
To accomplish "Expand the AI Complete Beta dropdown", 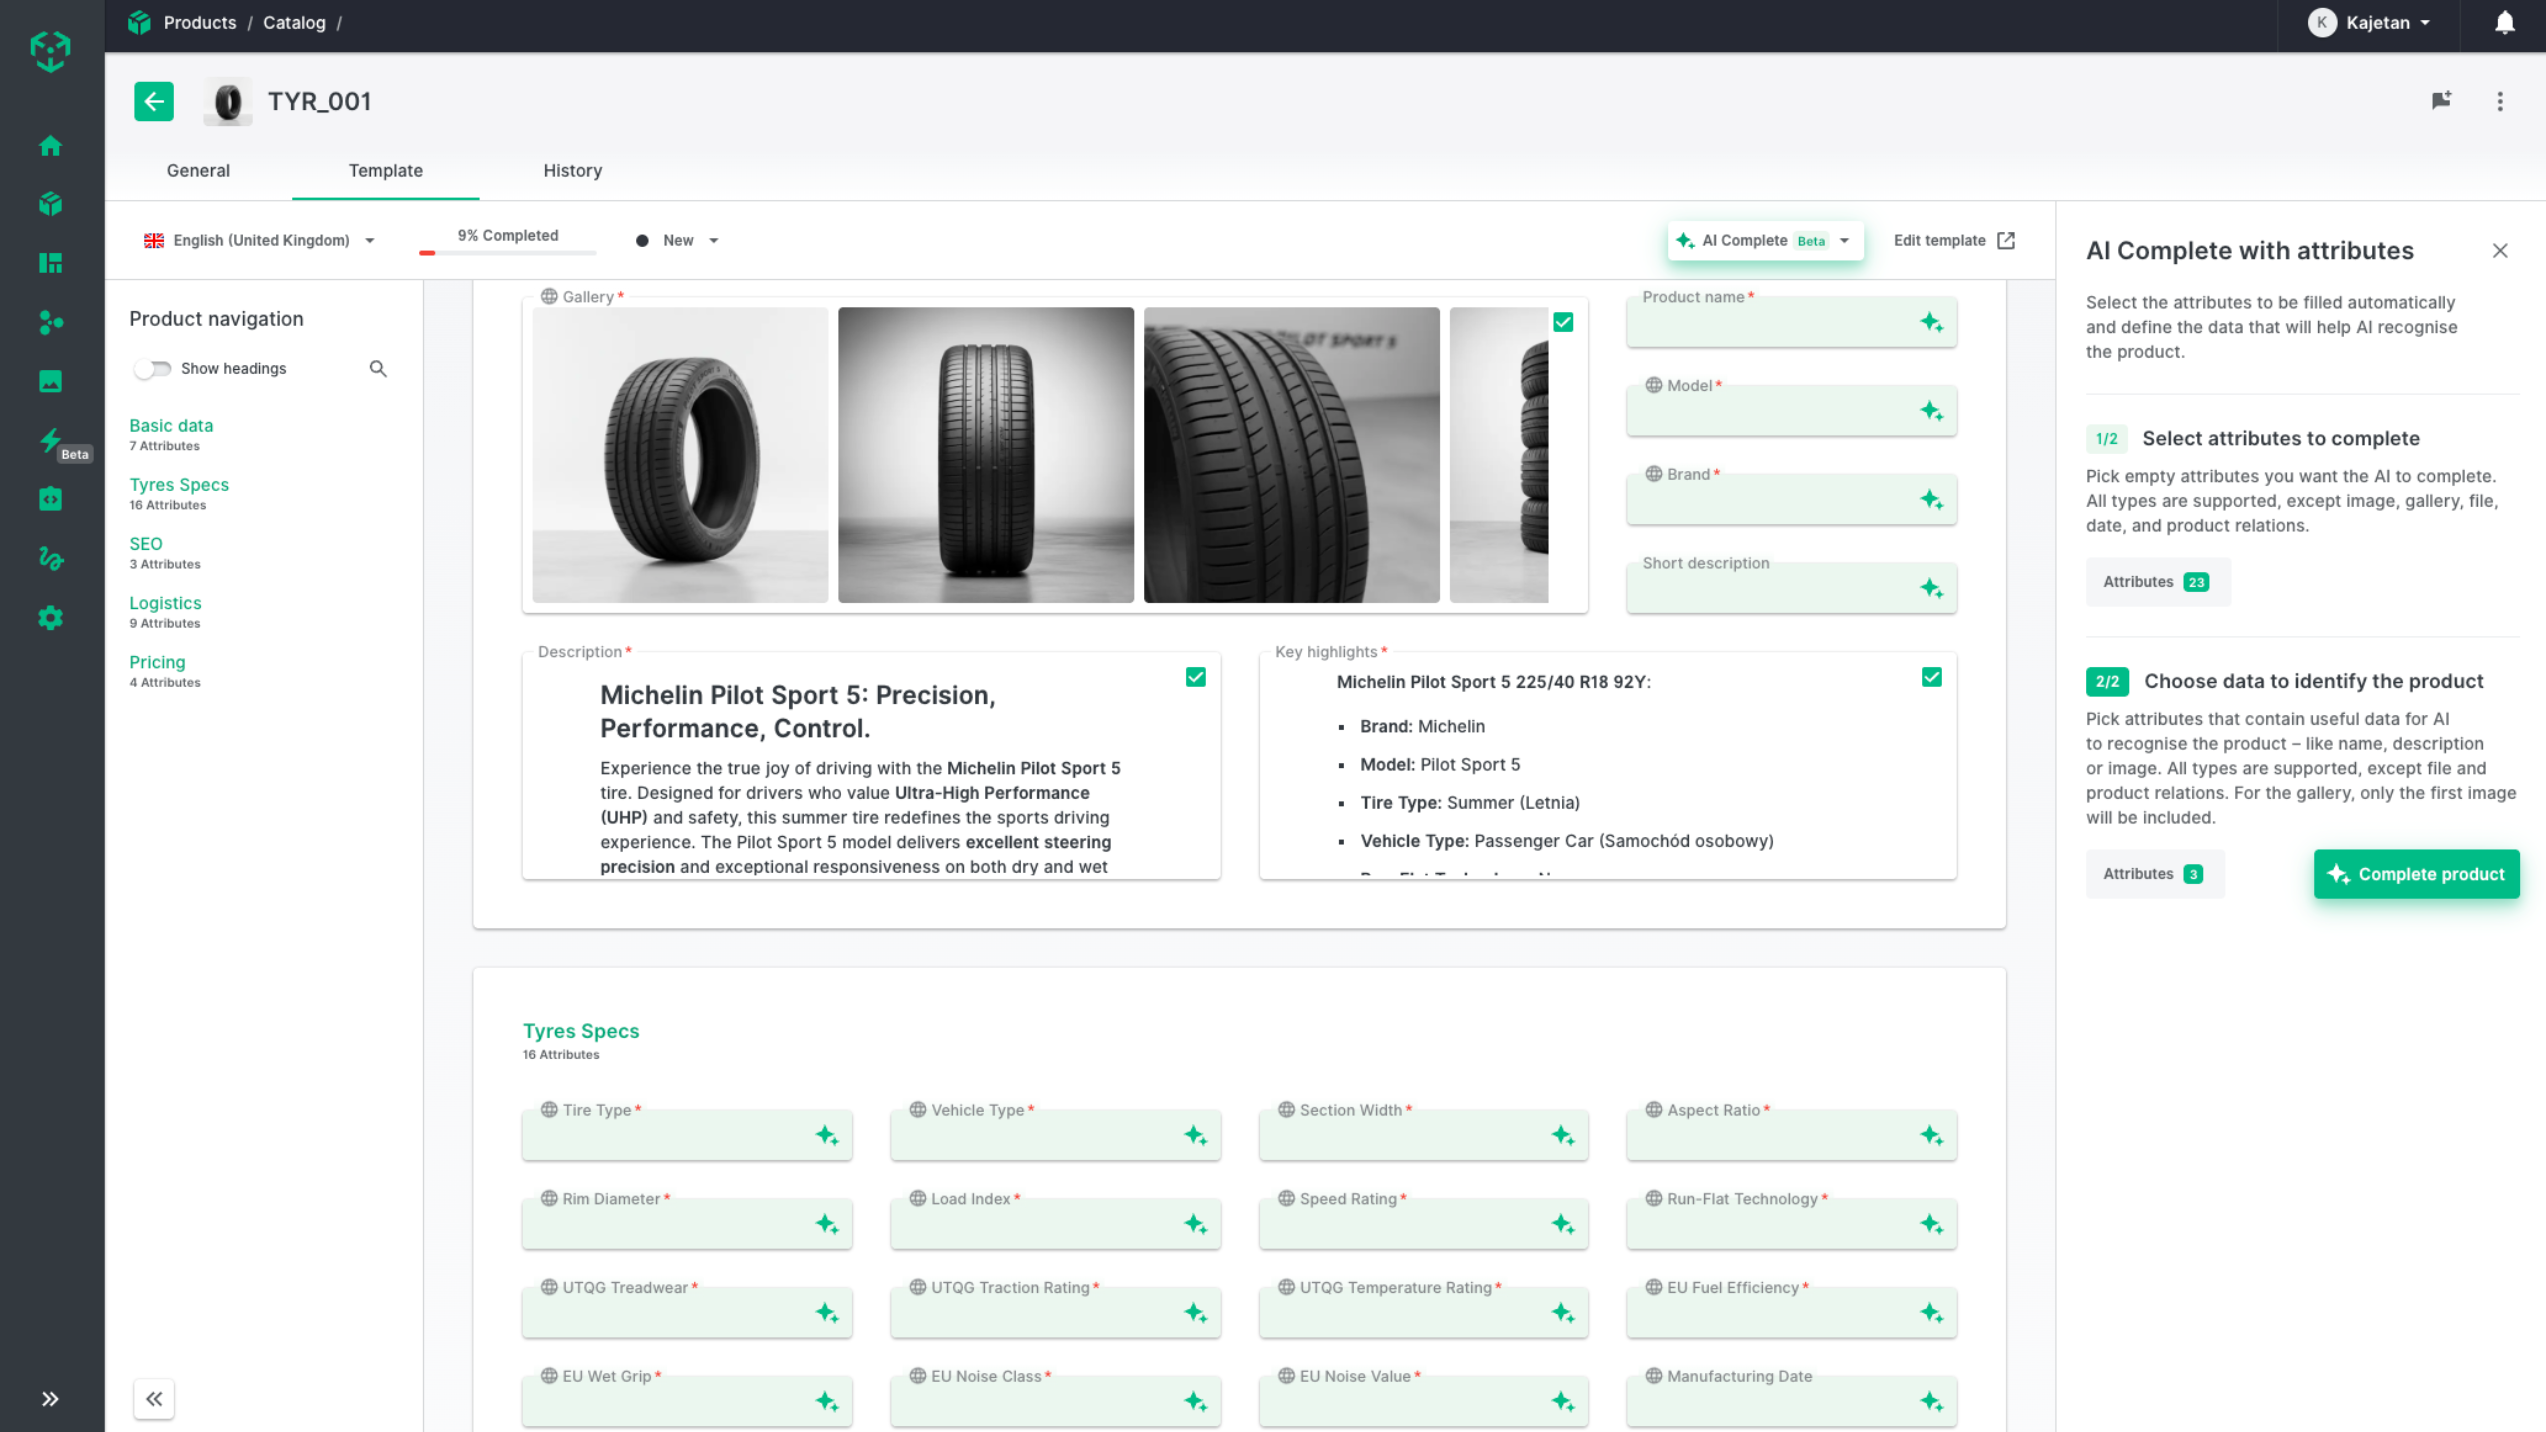I will 1845,241.
